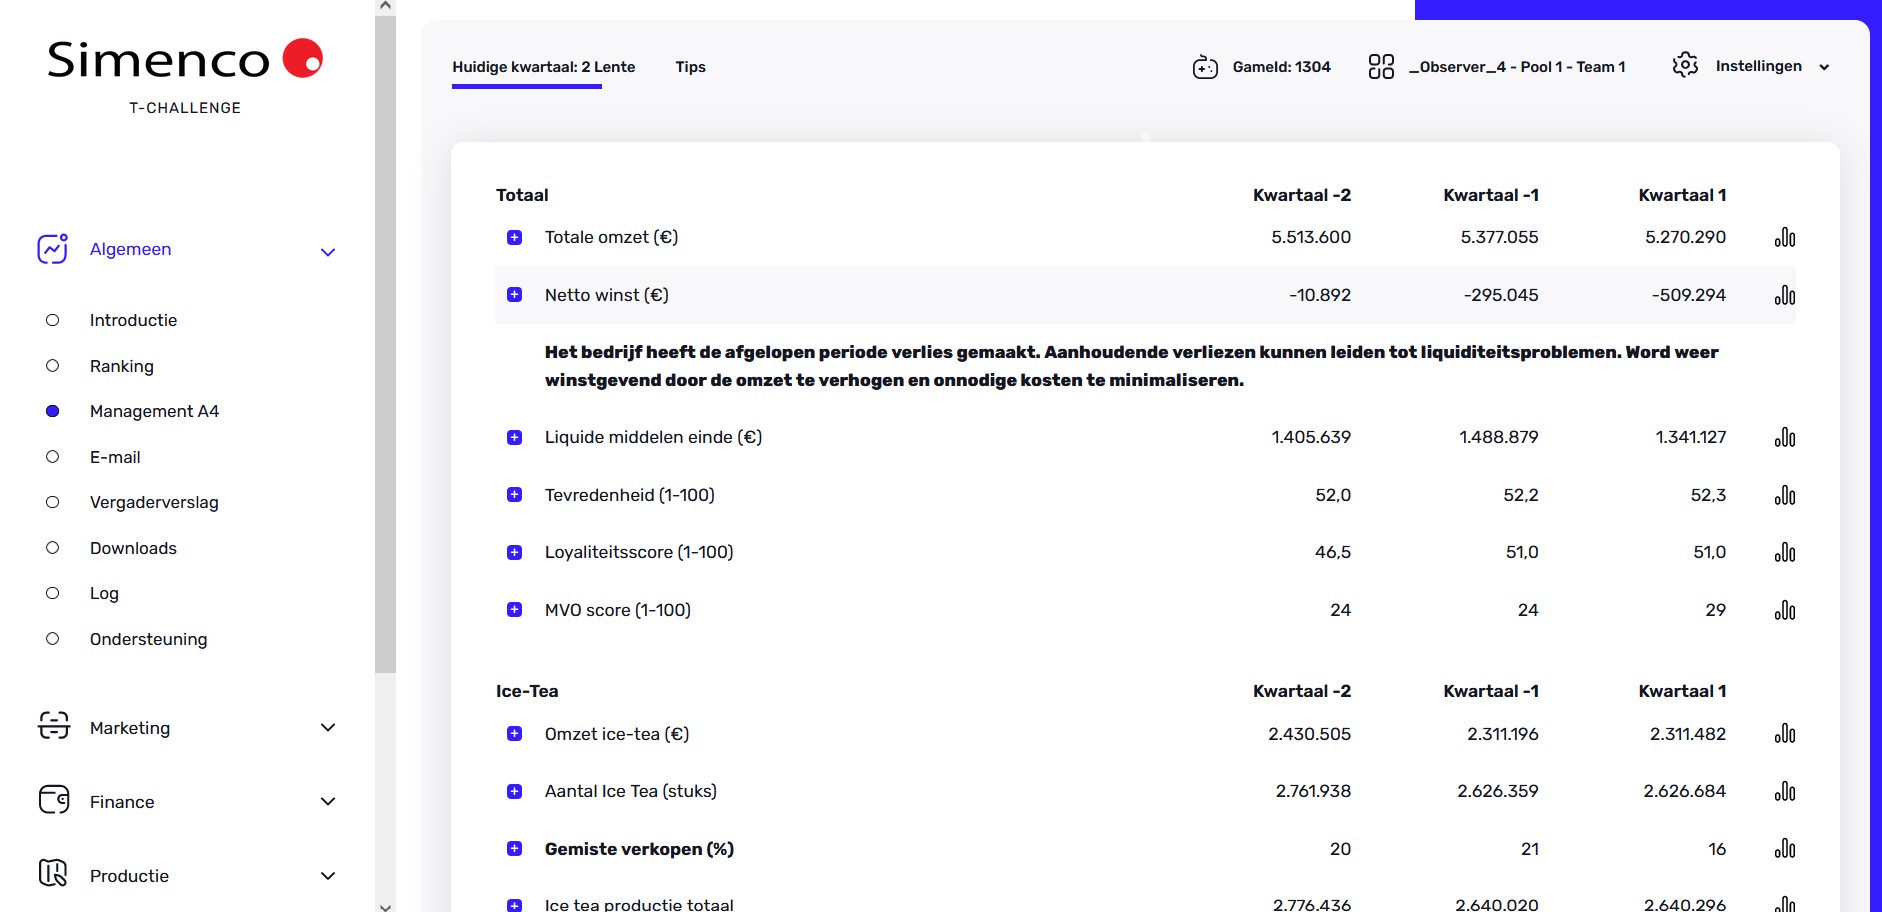The height and width of the screenshot is (912, 1882).
Task: Open the Ondersteuning page
Action: coord(149,639)
